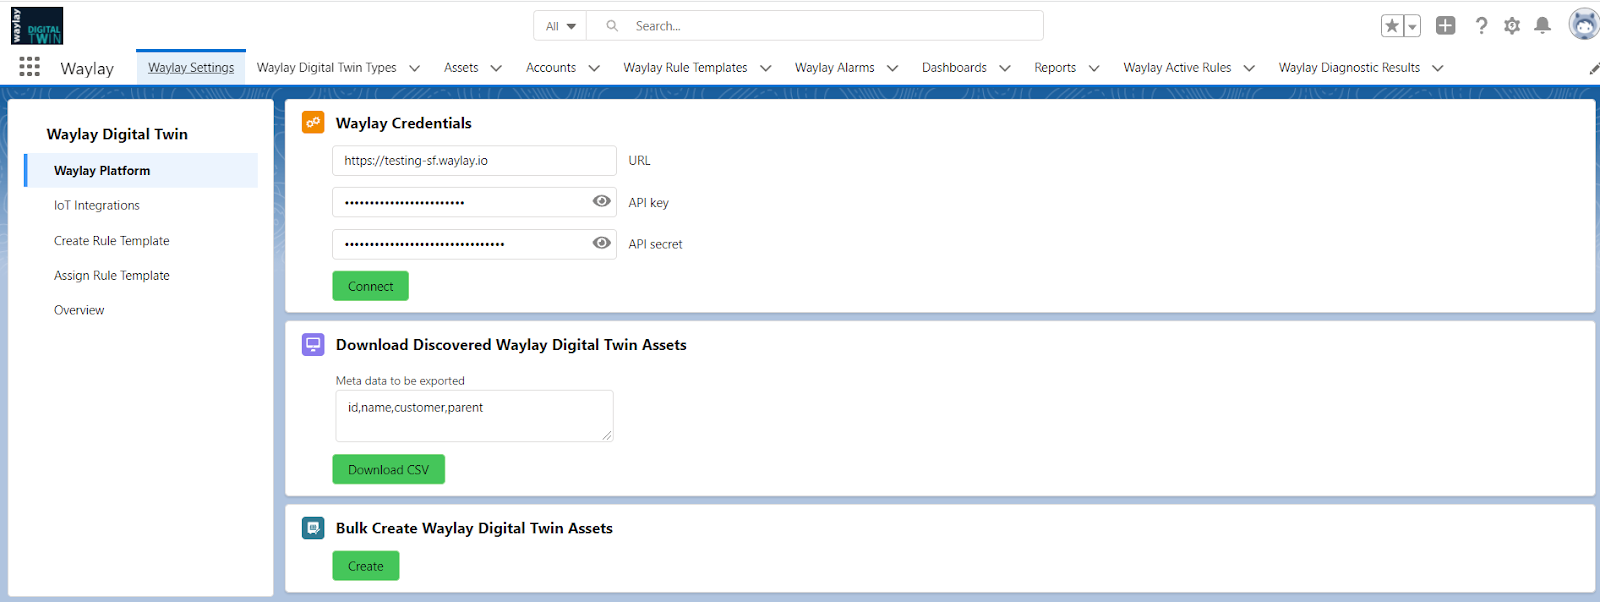Expand the Assets tab chevron
Screen dimensions: 1600x602
496,68
